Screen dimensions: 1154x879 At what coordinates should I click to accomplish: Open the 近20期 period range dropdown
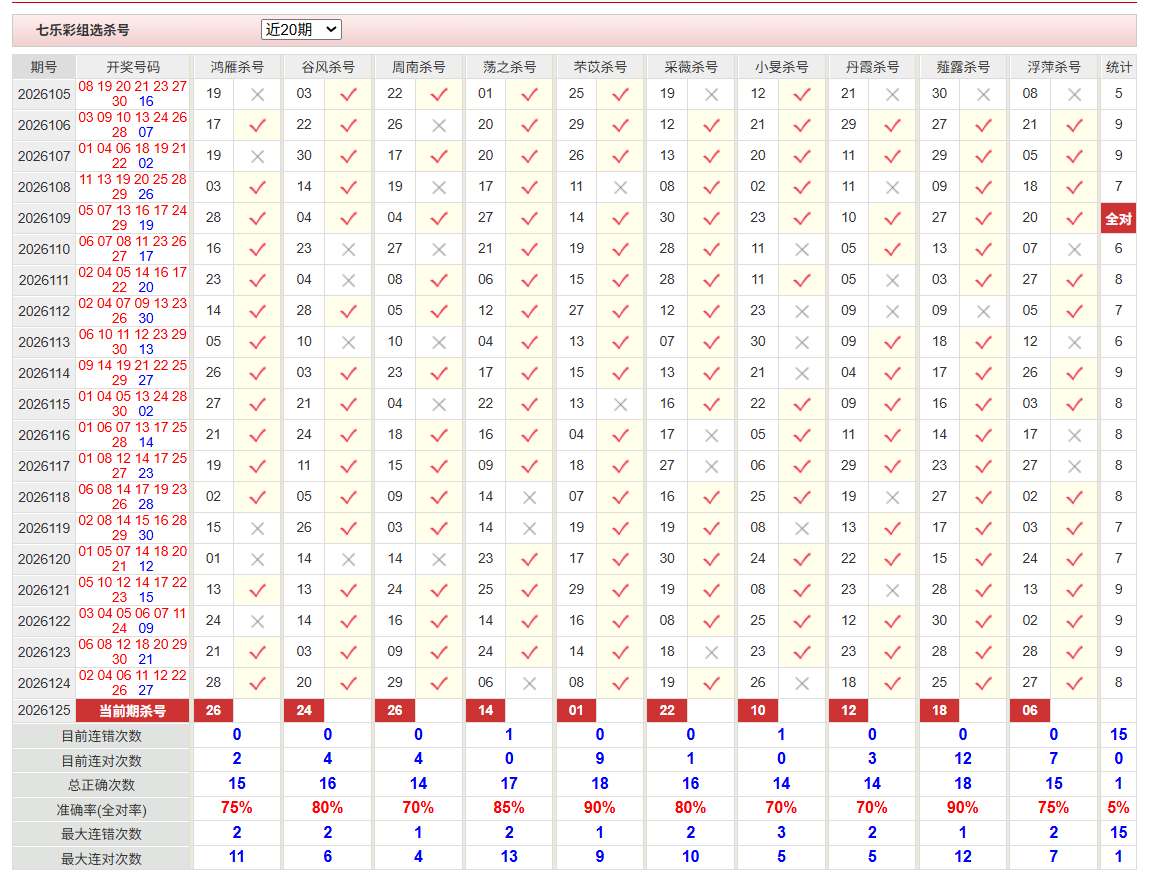click(301, 29)
